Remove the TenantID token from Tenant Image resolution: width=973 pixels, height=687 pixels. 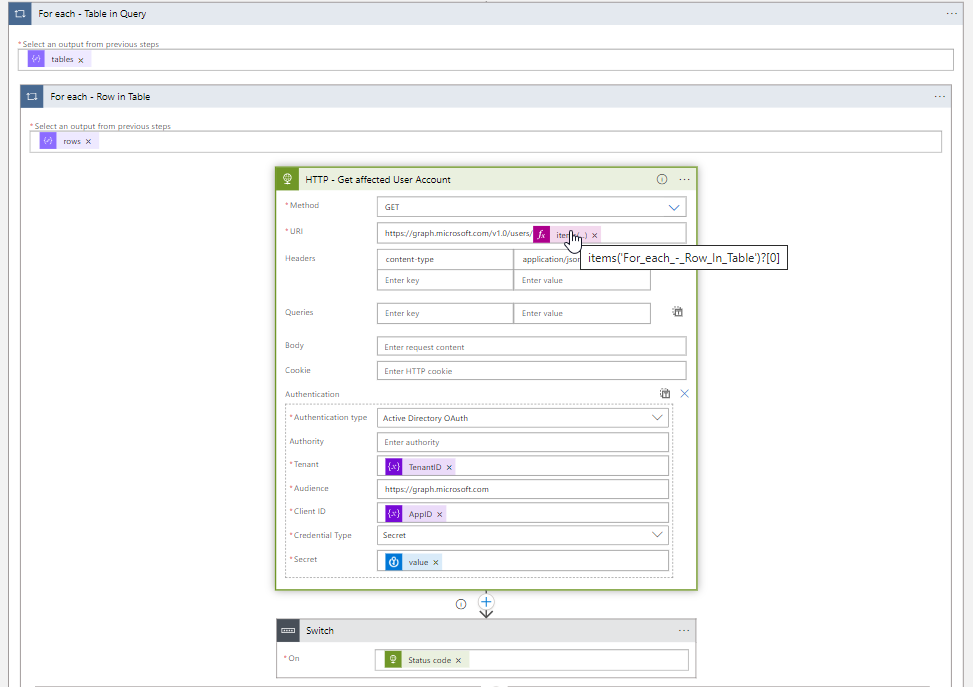pyautogui.click(x=449, y=467)
